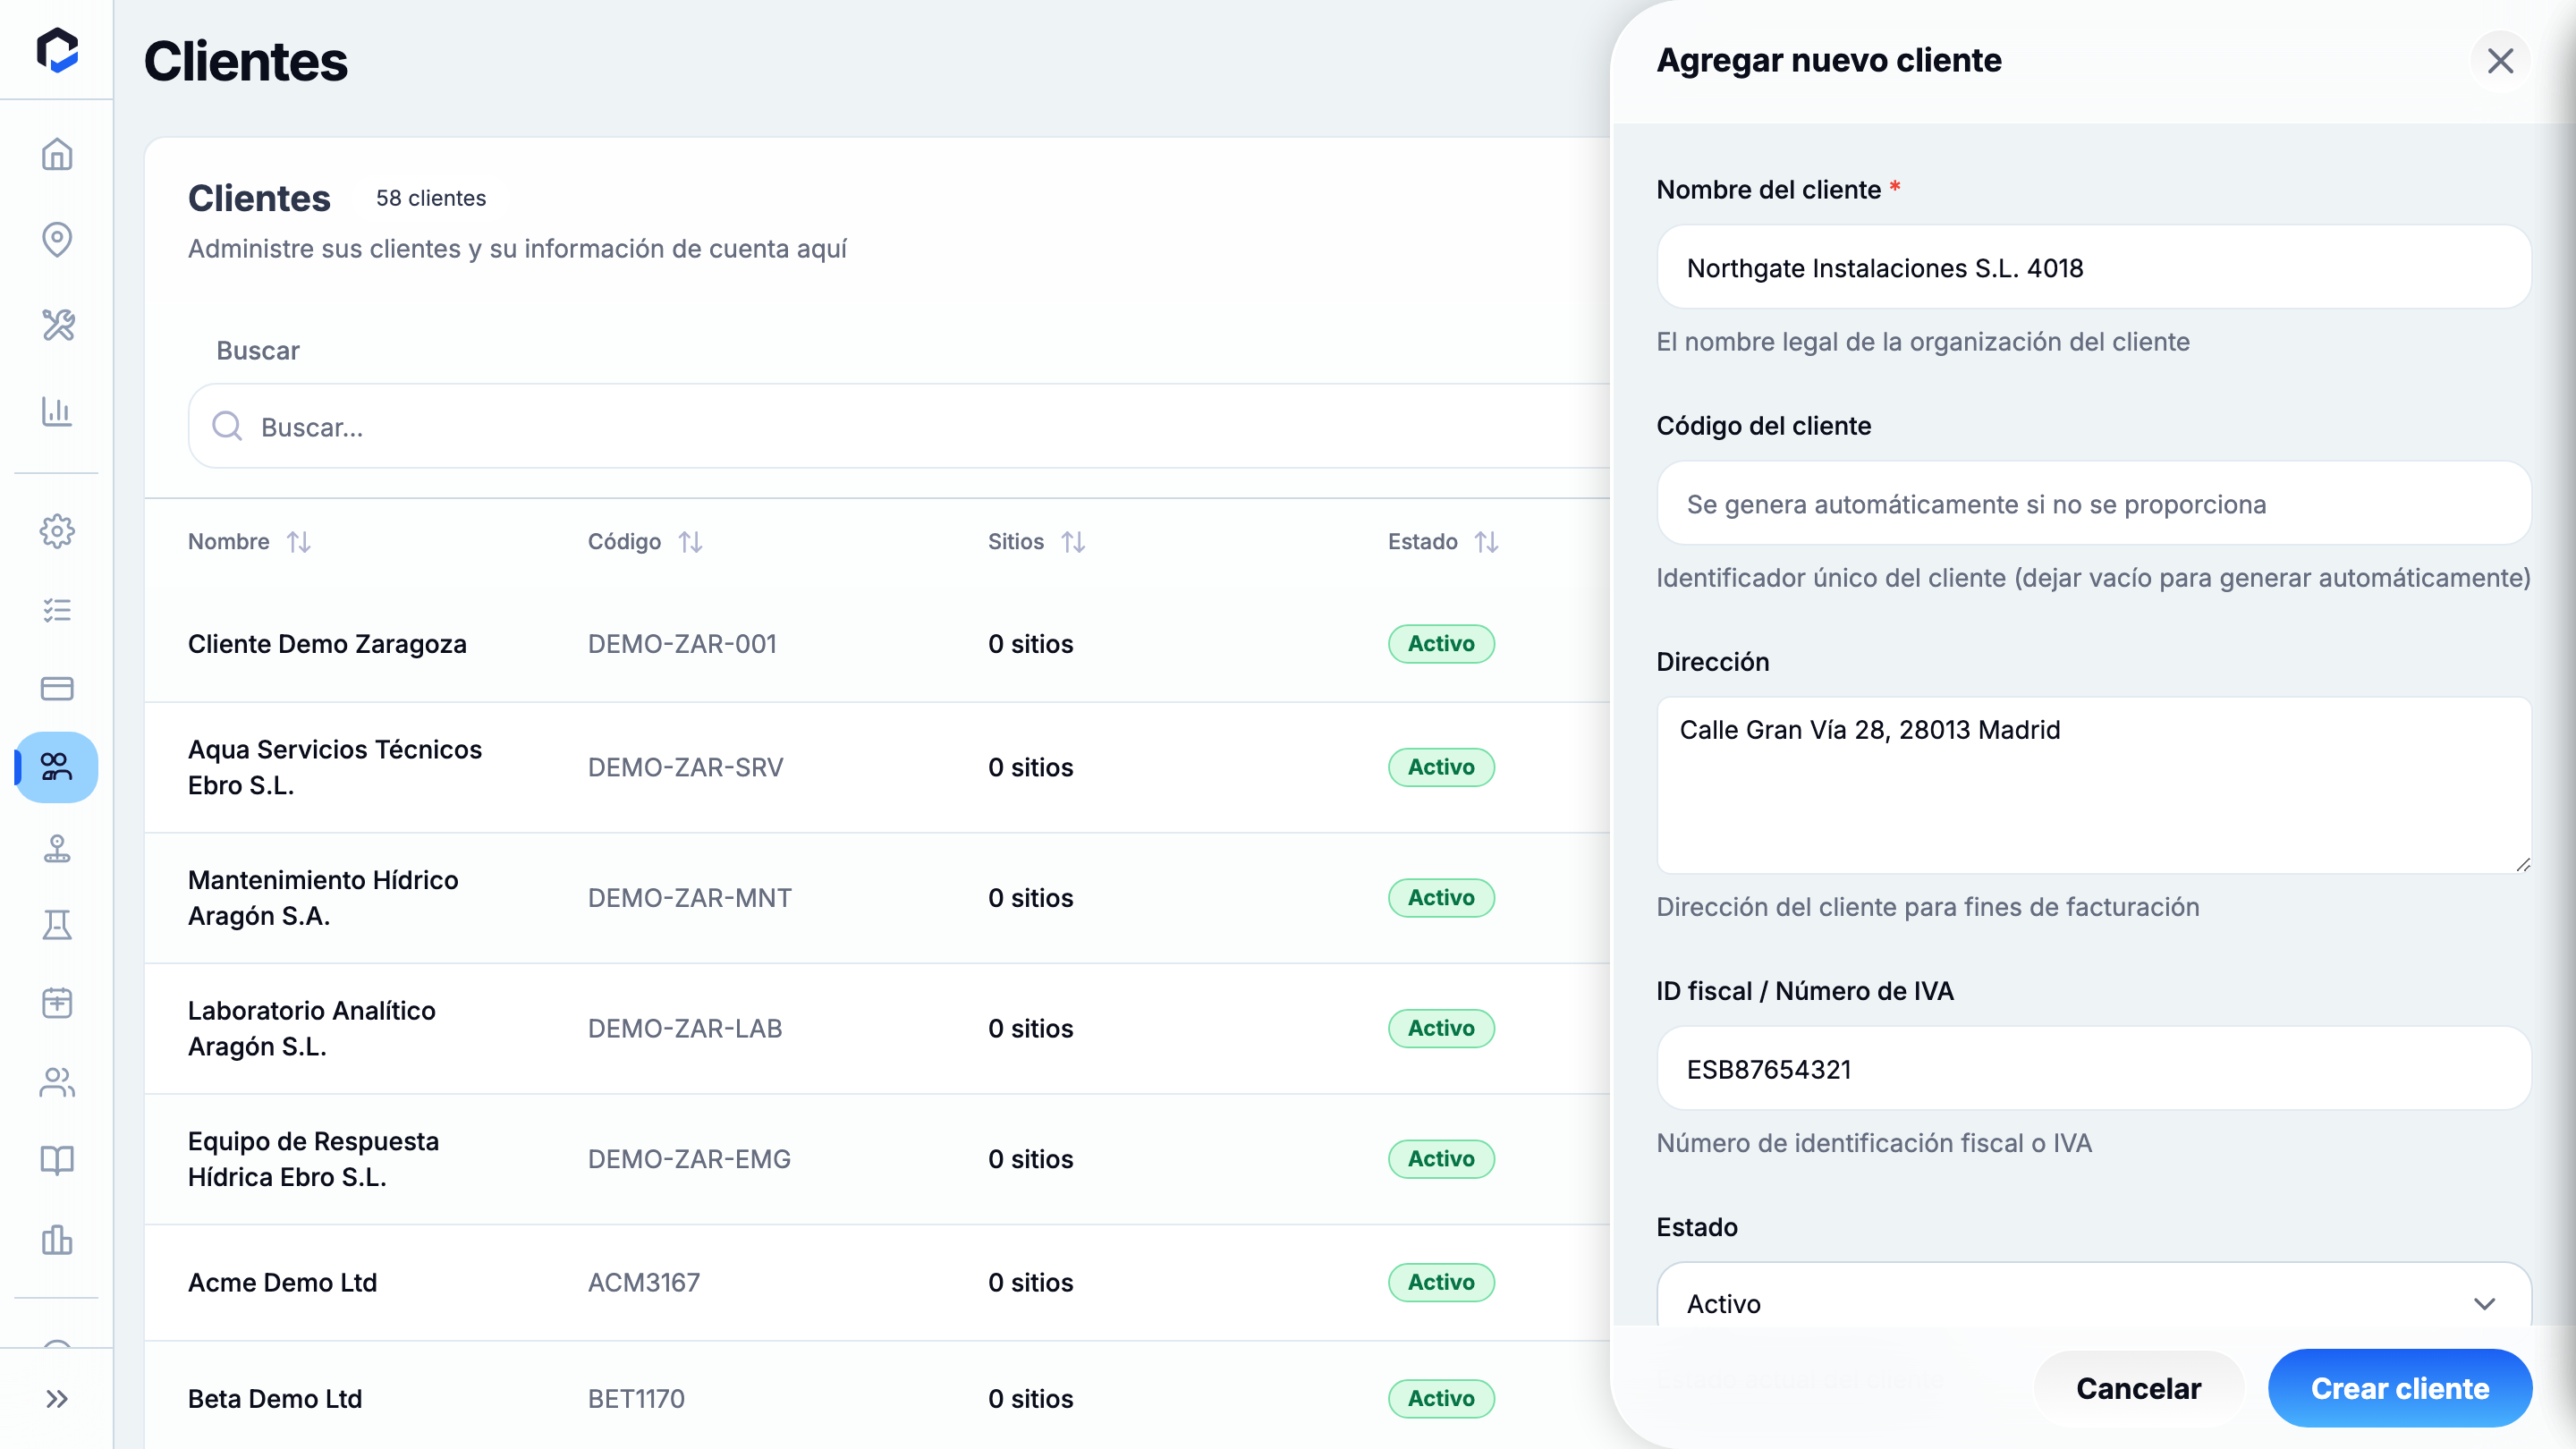Close the Agregar nuevo cliente panel
The width and height of the screenshot is (2576, 1449).
[x=2500, y=61]
